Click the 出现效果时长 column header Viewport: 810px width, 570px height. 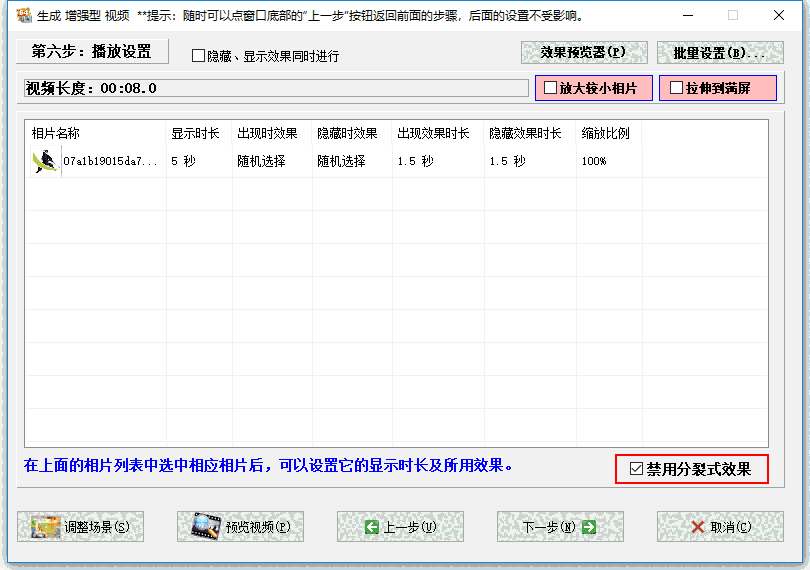click(x=438, y=133)
